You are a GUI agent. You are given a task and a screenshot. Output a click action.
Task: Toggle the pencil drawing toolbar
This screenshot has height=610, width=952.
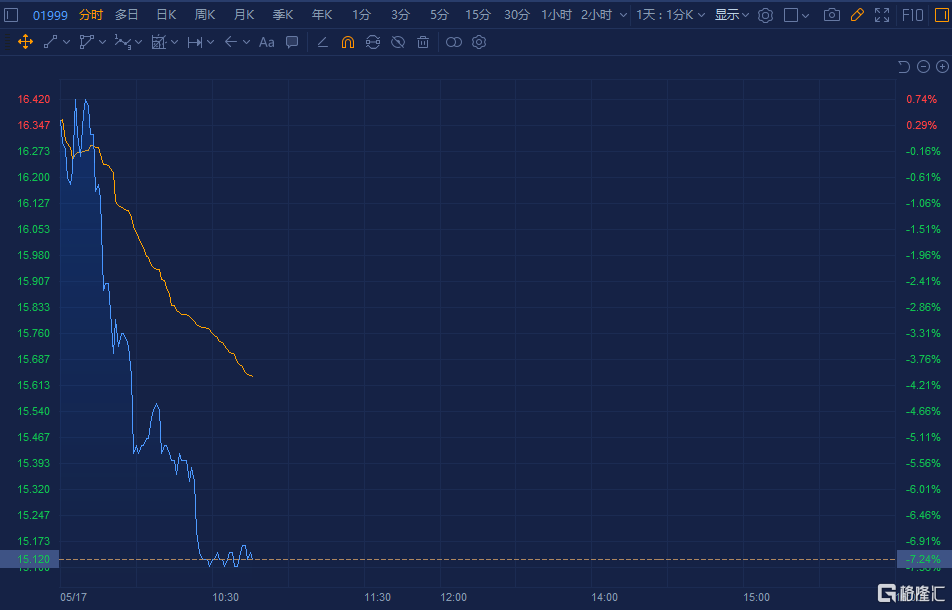click(857, 15)
